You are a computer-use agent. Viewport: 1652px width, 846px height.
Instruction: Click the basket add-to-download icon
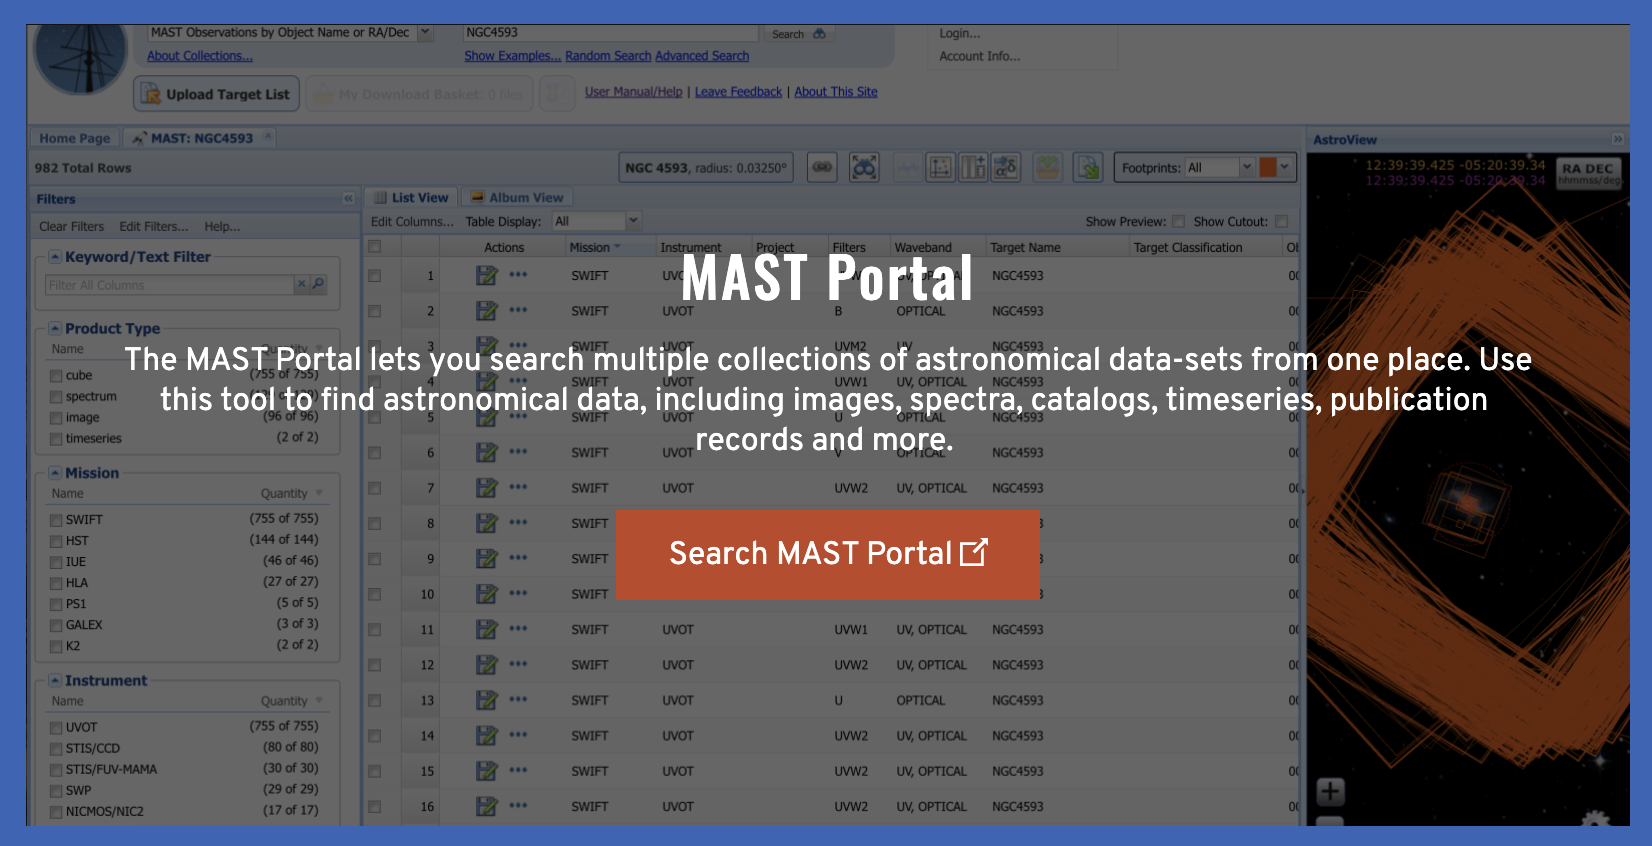point(1047,167)
